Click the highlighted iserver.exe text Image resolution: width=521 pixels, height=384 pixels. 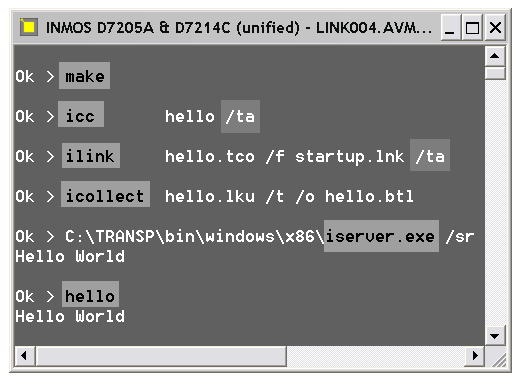click(x=381, y=236)
